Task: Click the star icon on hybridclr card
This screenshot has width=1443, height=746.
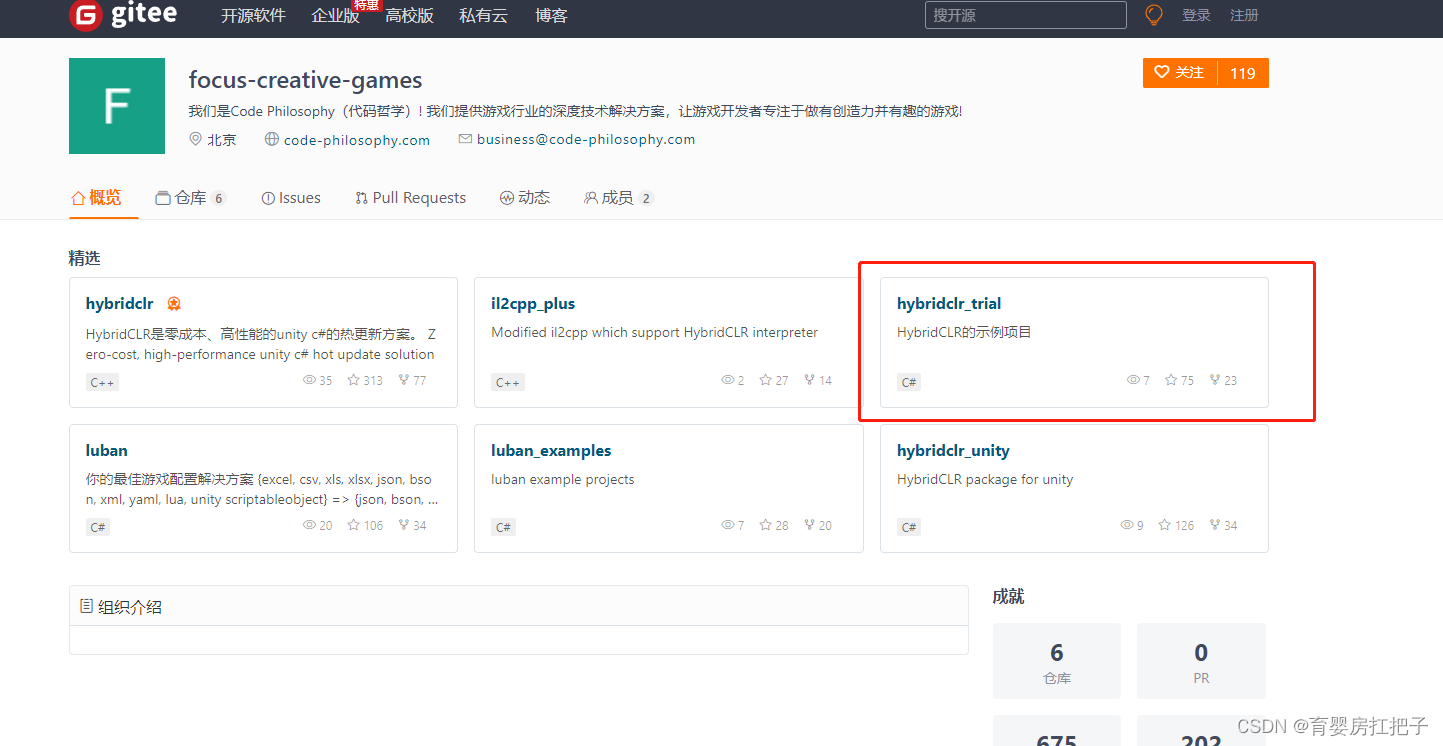Action: [353, 380]
